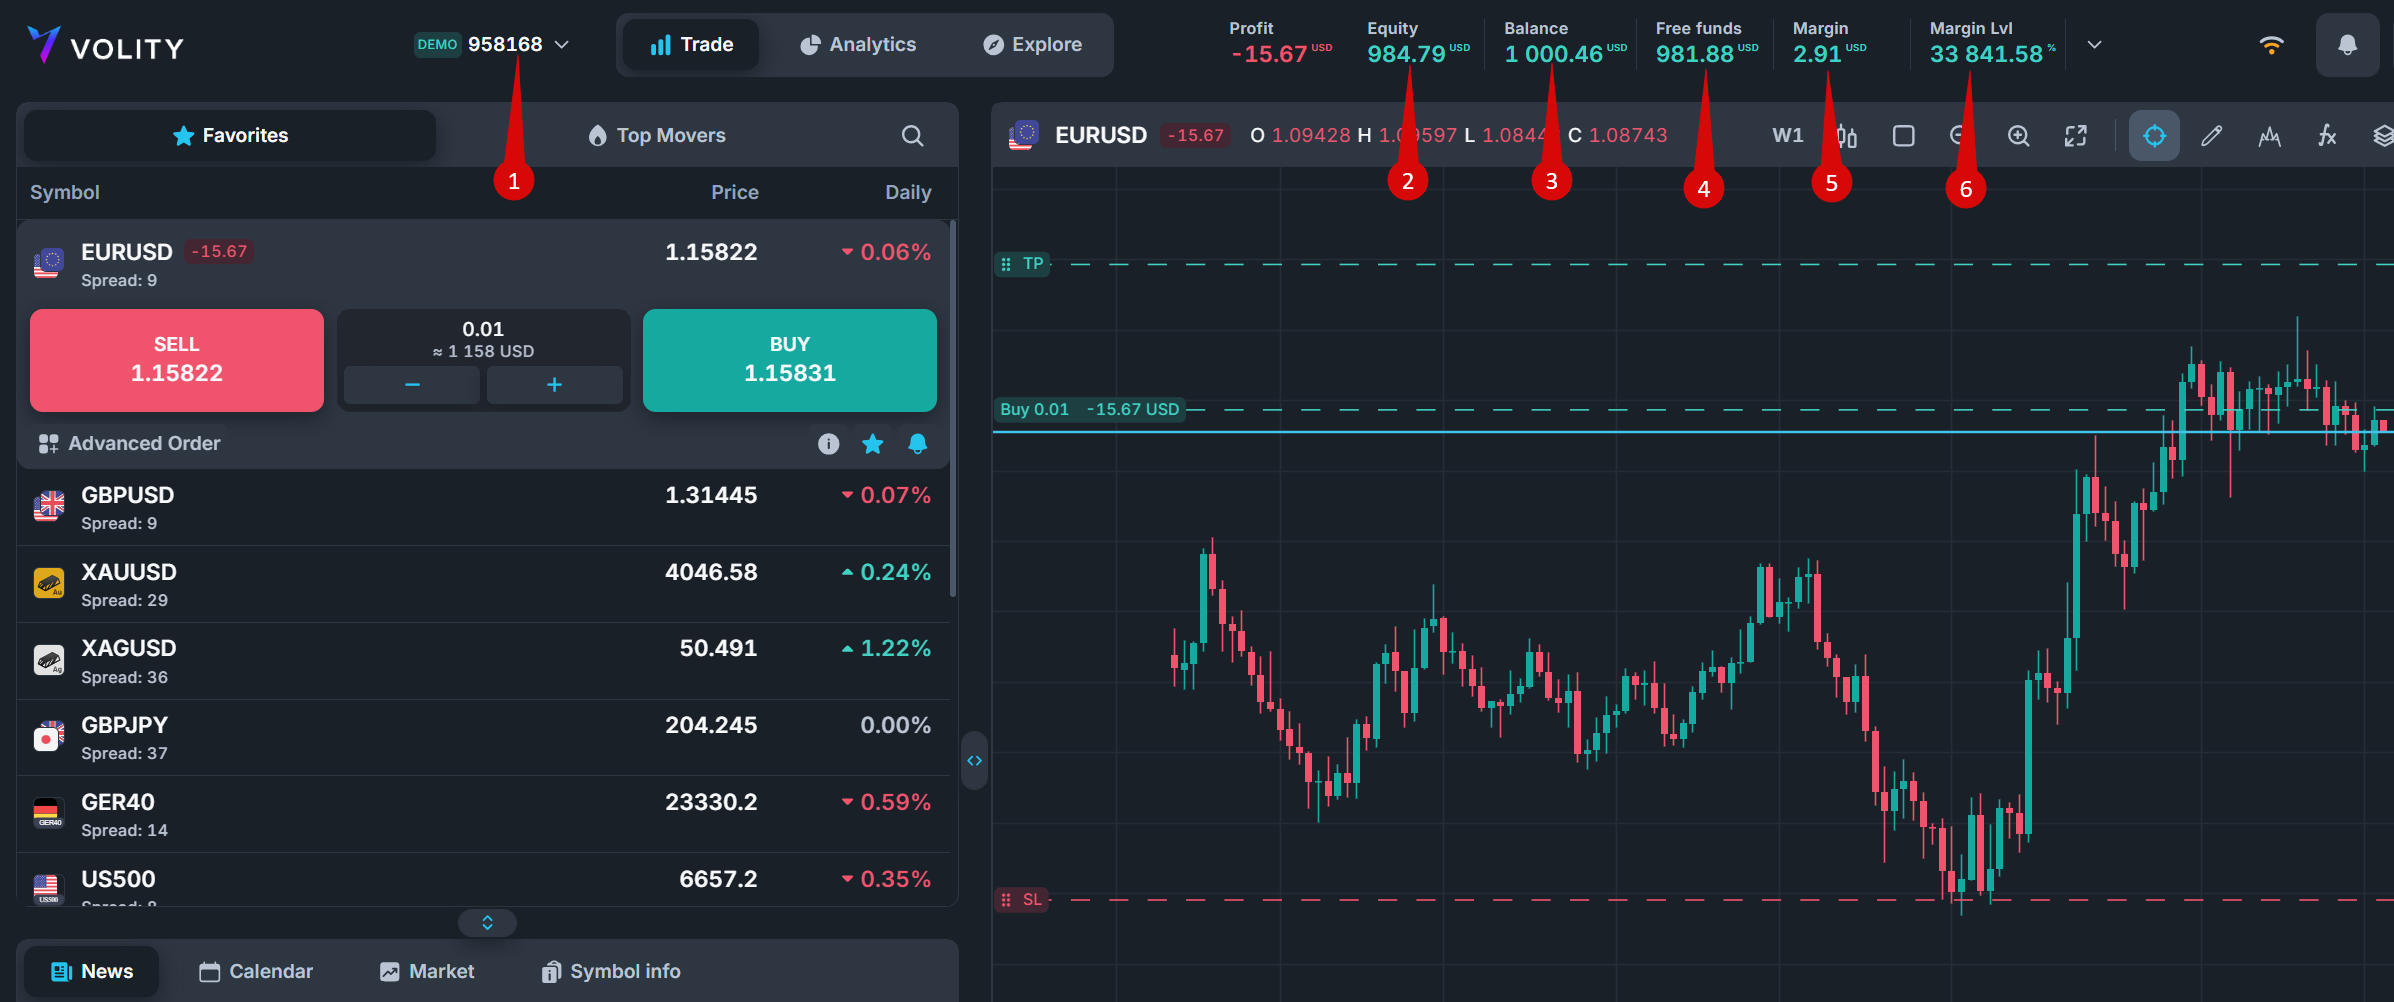Open the fx indicators function icon
This screenshot has height=1002, width=2394.
click(2327, 136)
